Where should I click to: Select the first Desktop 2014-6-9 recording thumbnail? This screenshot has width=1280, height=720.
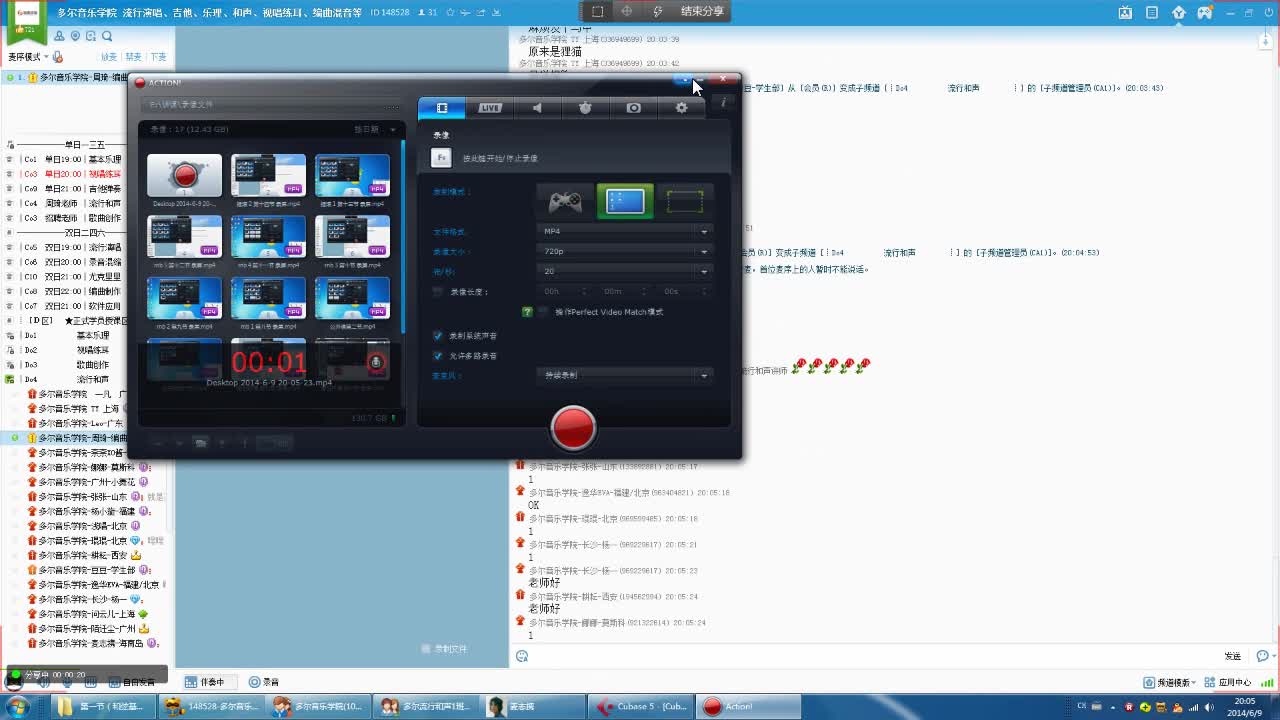[184, 177]
